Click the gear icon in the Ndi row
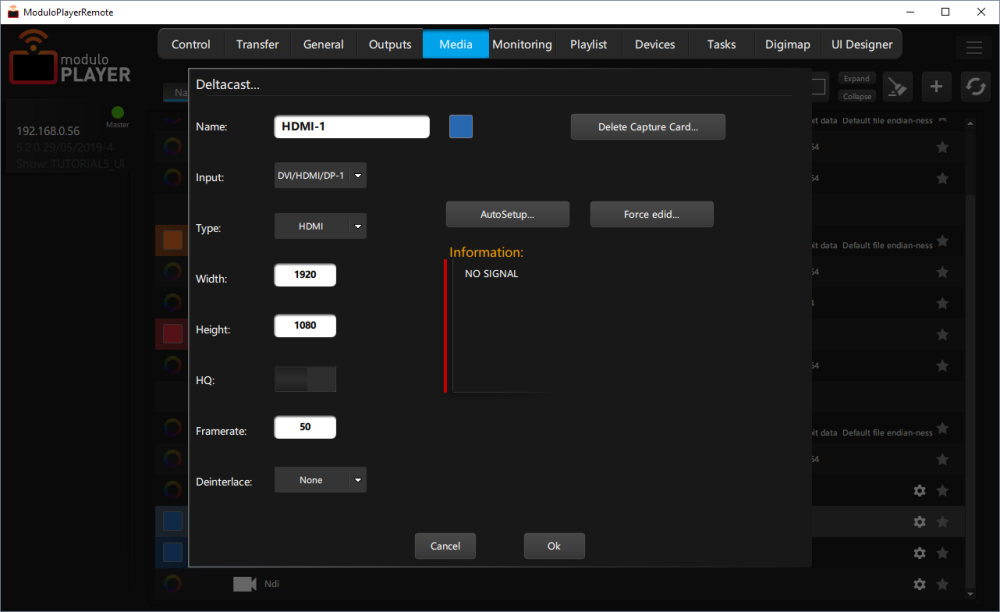1000x612 pixels. [919, 584]
